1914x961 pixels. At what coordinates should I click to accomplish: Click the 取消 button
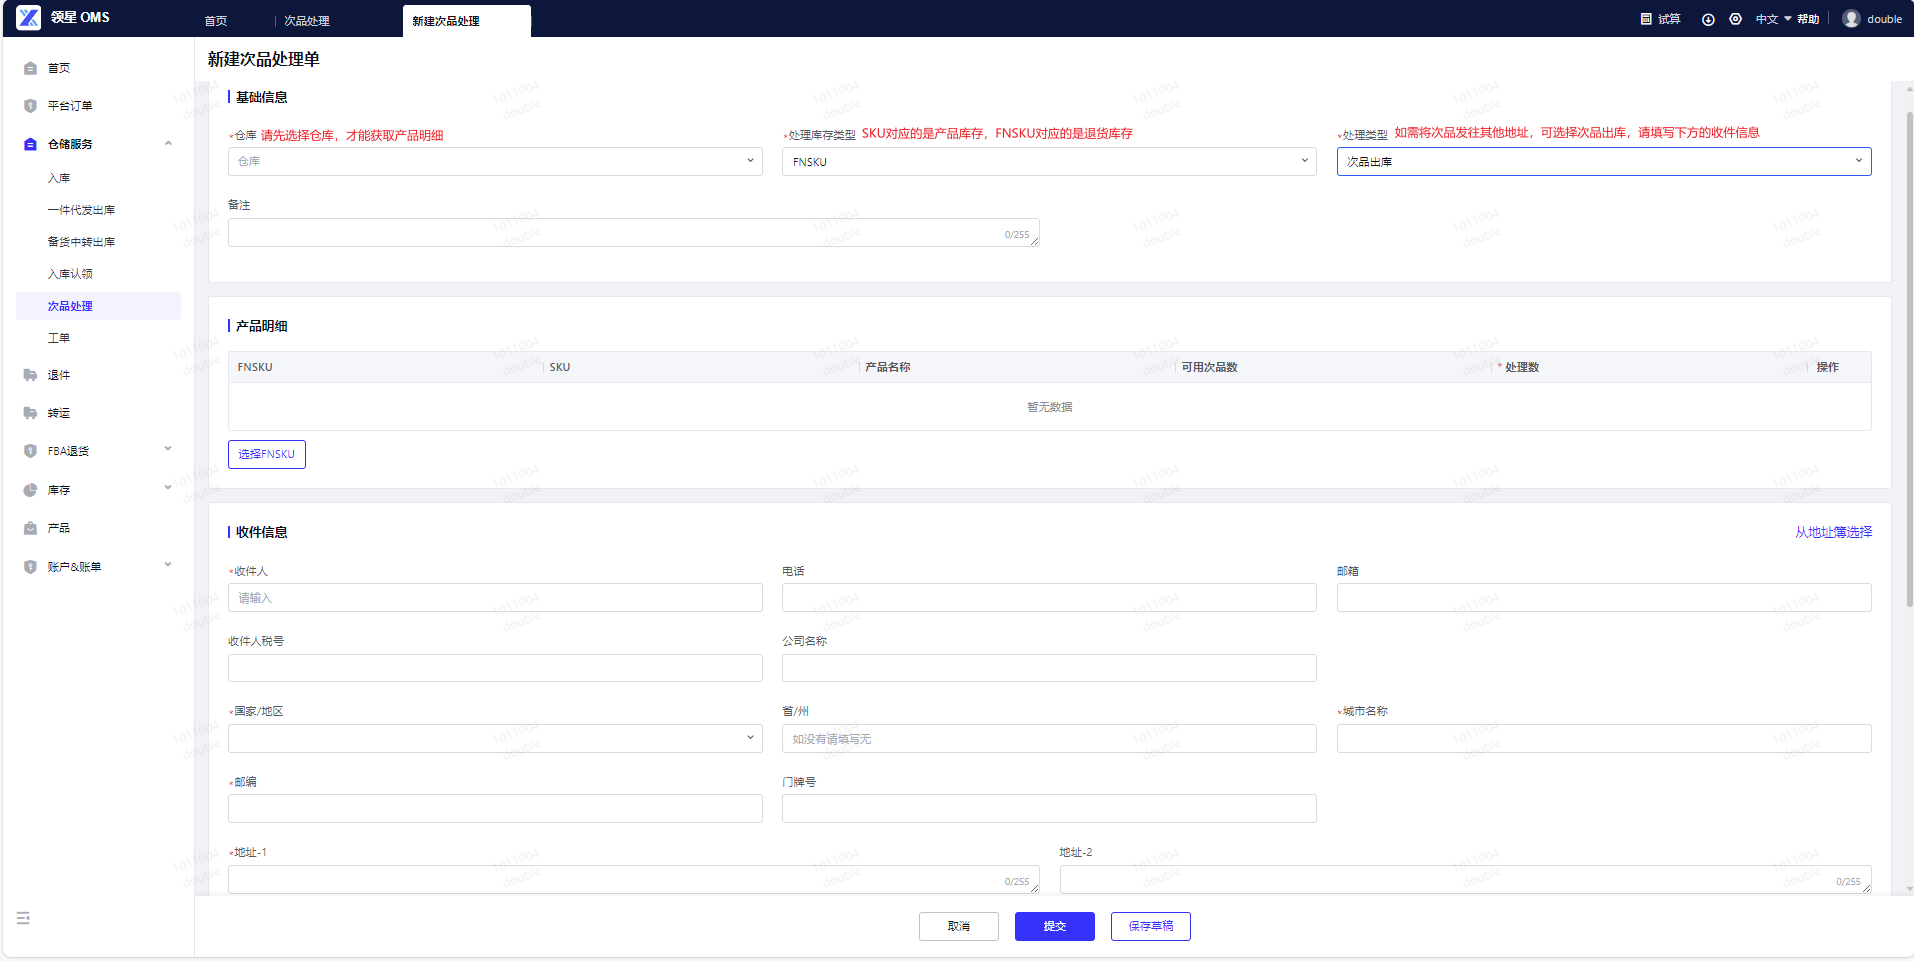click(959, 926)
